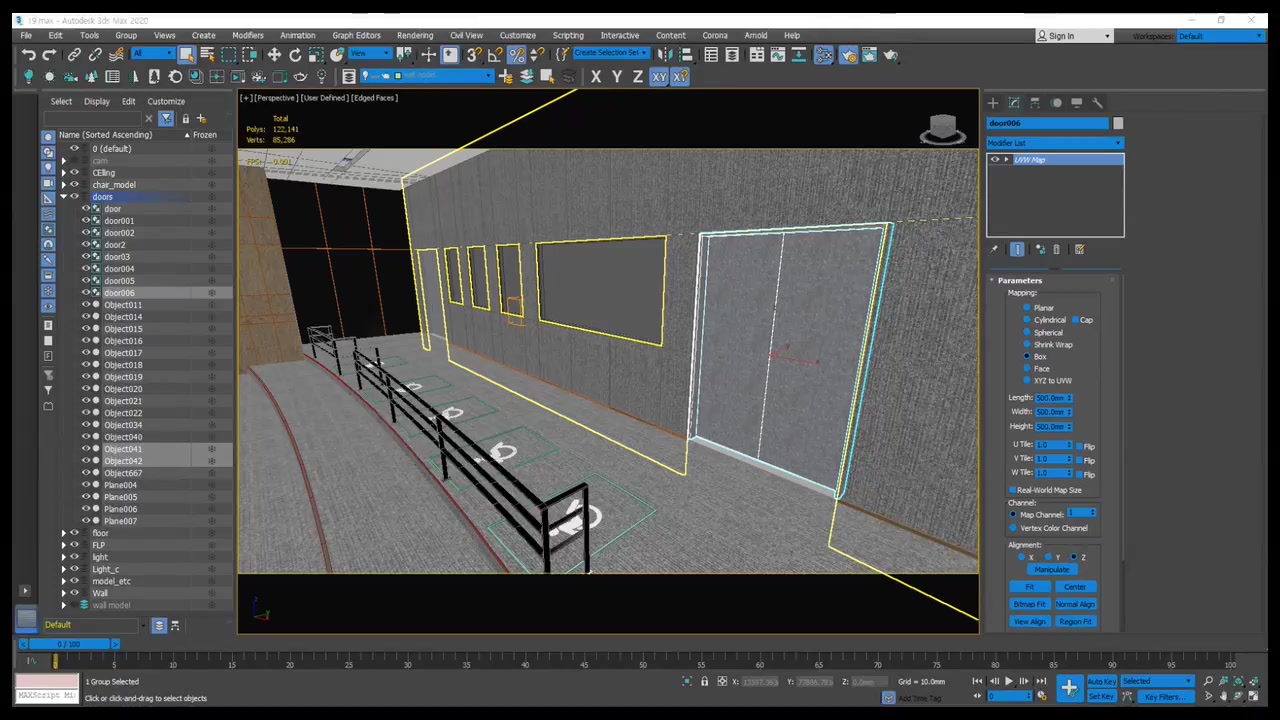Click the Play Animation button
This screenshot has height=720, width=1280.
click(x=1008, y=682)
